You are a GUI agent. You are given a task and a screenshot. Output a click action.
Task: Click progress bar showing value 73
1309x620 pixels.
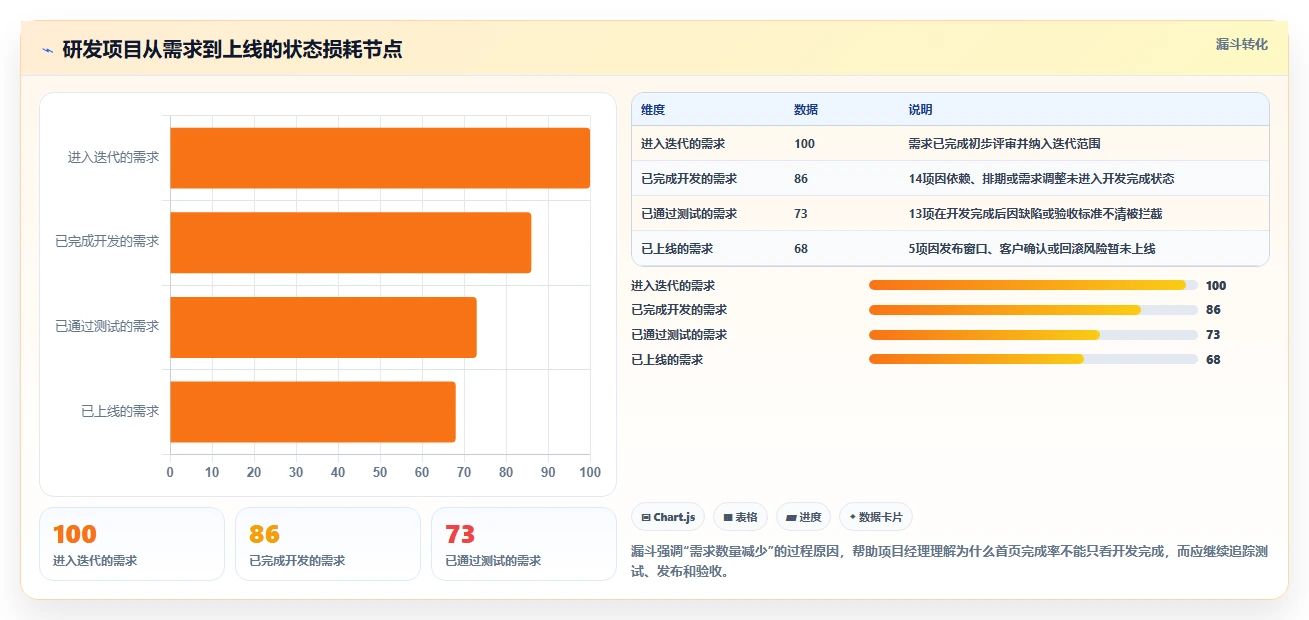1033,335
